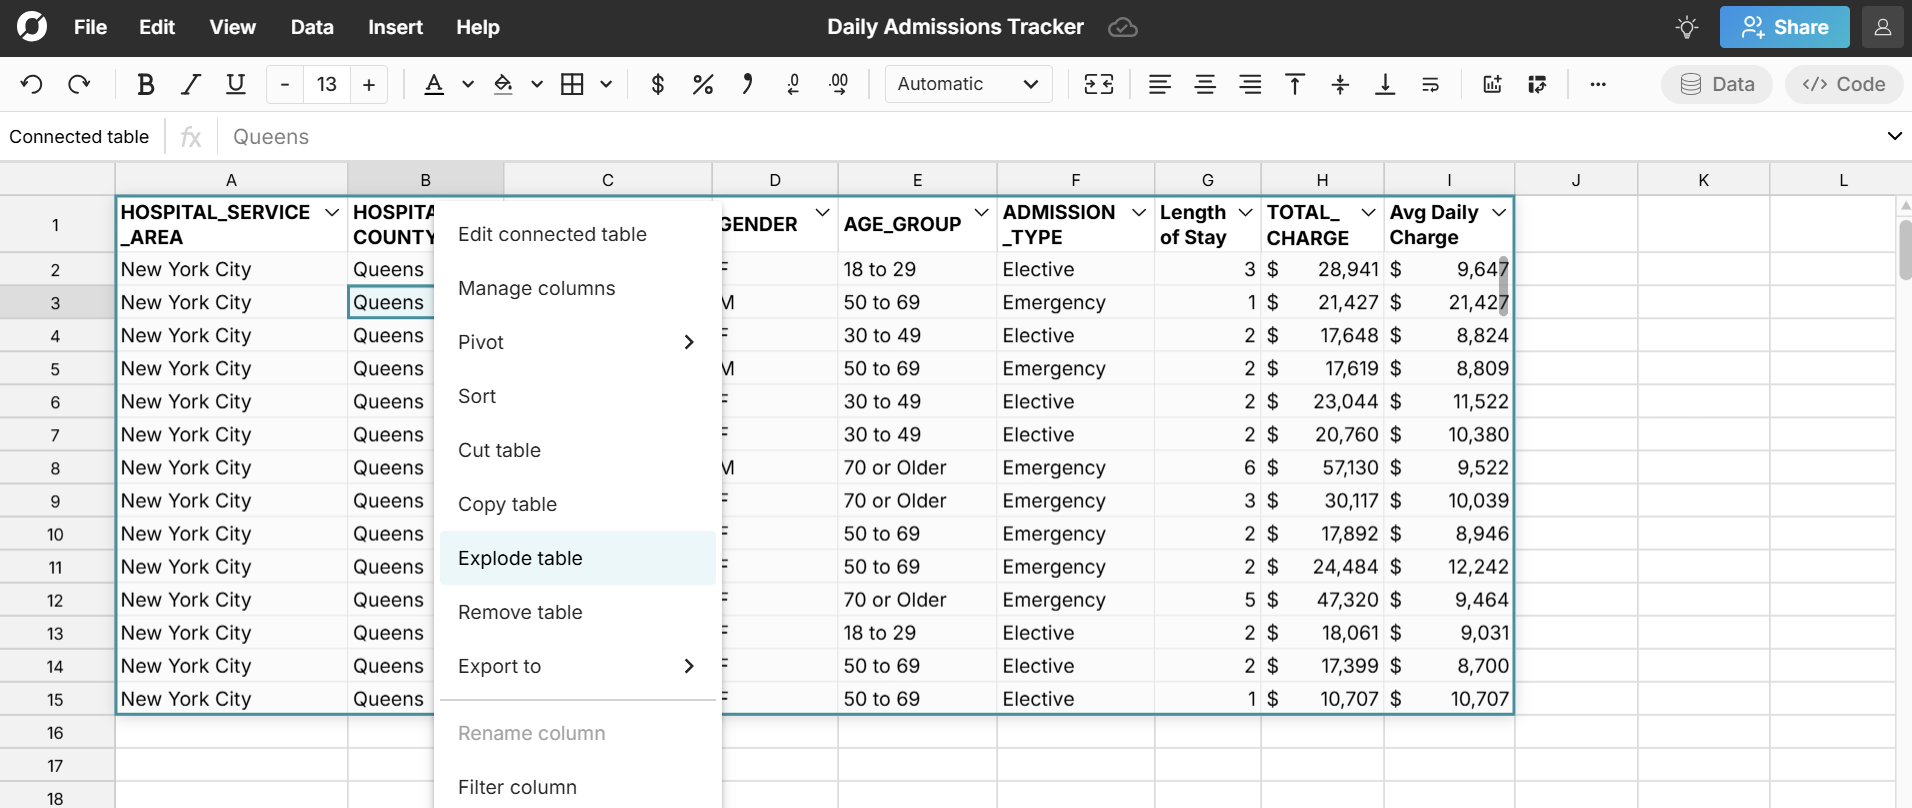Screen dimensions: 1912x808
Task: Open the Code panel button
Action: (1844, 84)
